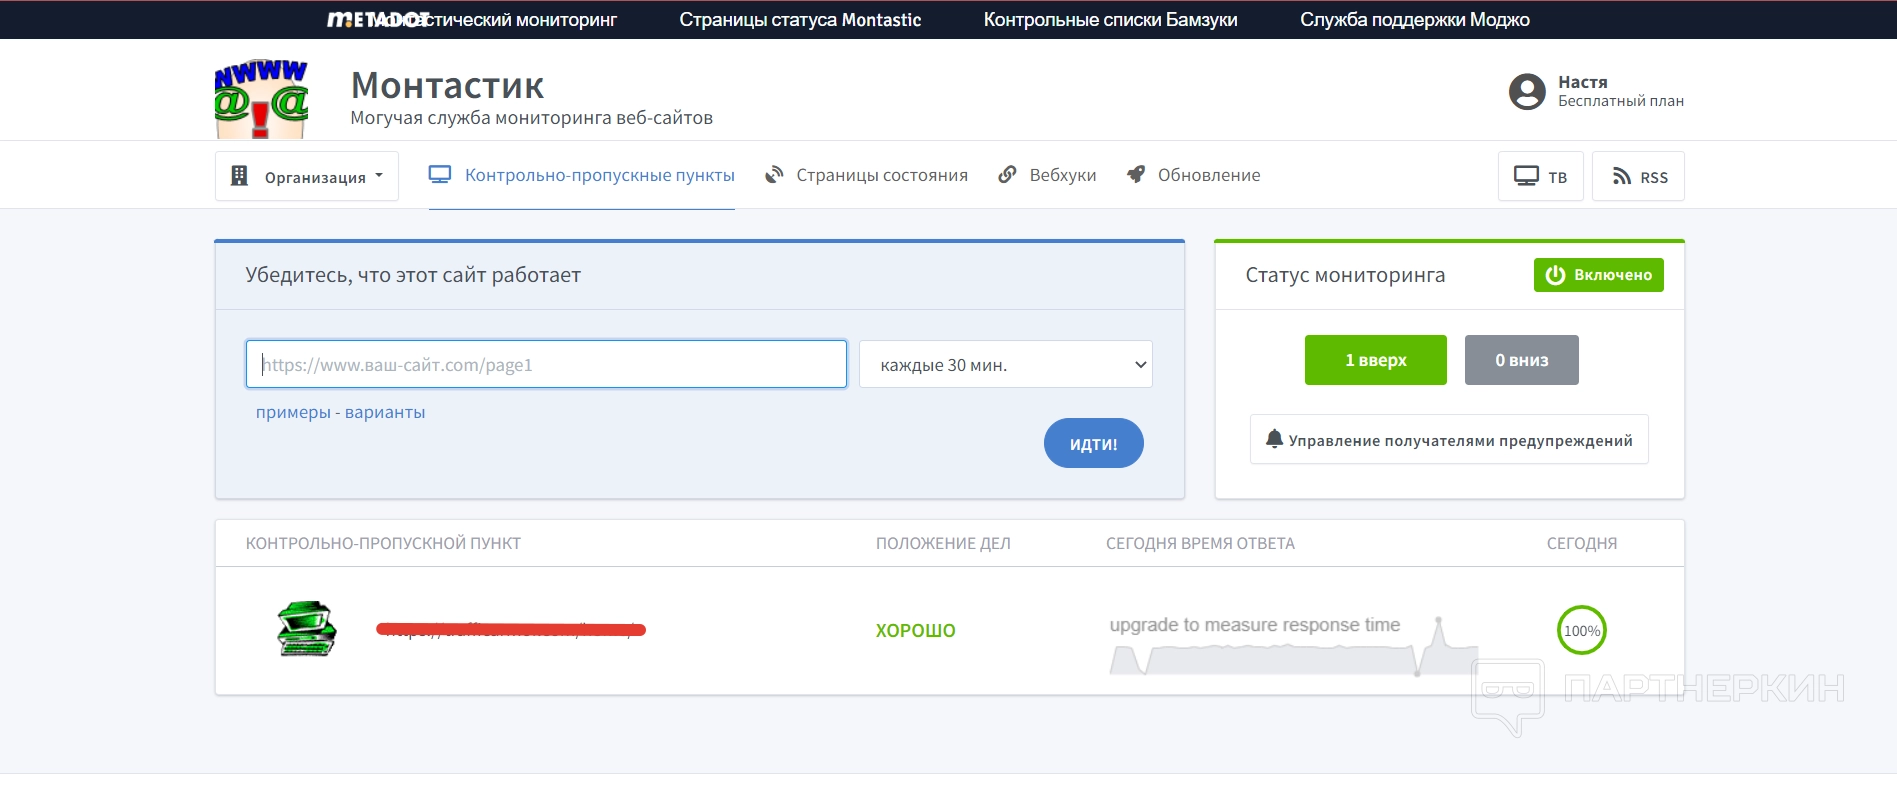
Task: Open the Обновление tab
Action: click(1193, 175)
